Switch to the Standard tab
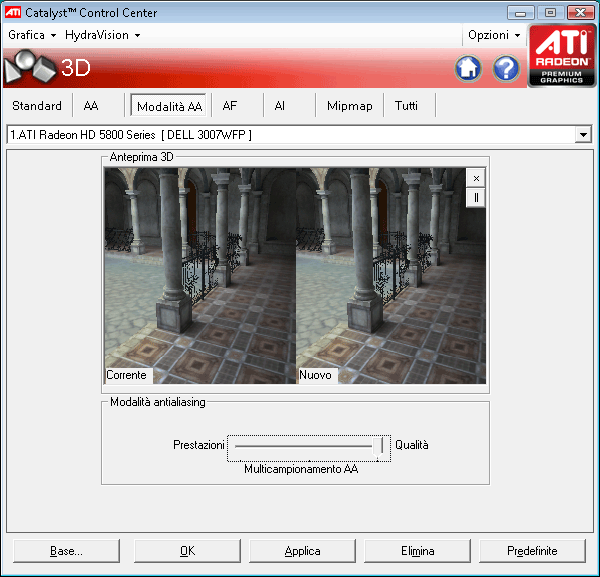The image size is (600, 577). tap(37, 106)
